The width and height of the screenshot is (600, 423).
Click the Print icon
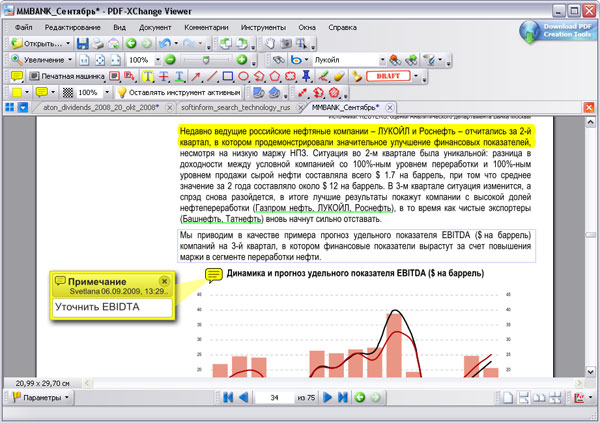point(98,43)
